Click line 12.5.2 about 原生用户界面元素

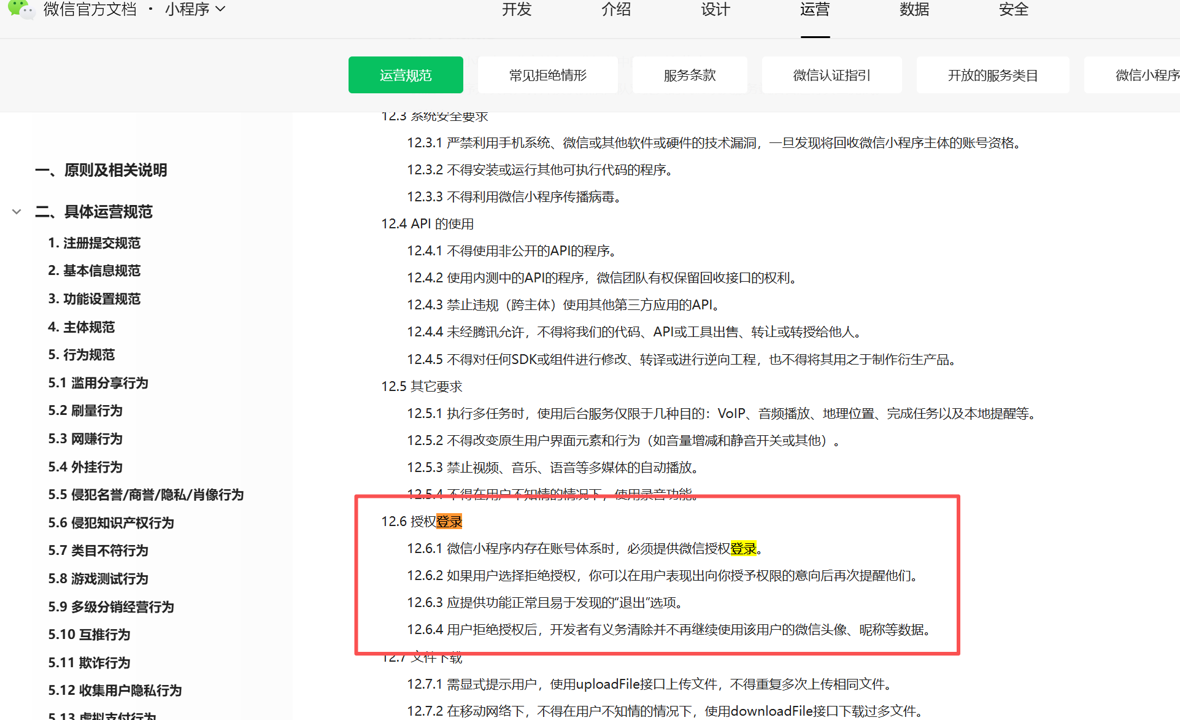point(624,441)
